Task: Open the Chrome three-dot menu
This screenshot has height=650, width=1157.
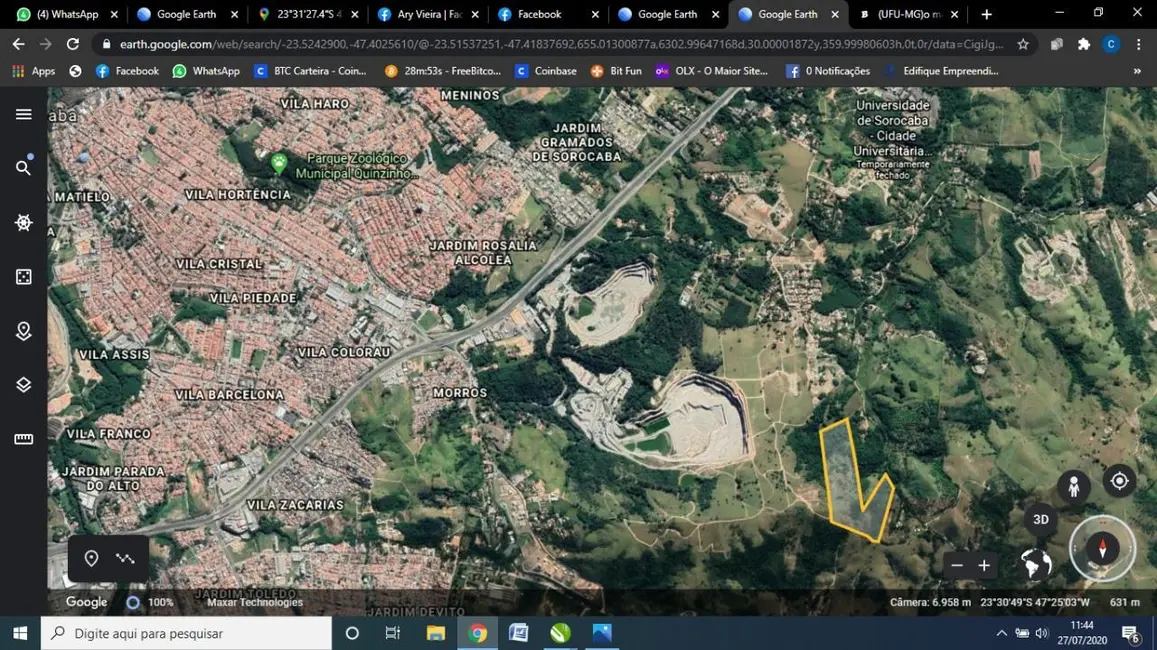Action: tap(1139, 45)
